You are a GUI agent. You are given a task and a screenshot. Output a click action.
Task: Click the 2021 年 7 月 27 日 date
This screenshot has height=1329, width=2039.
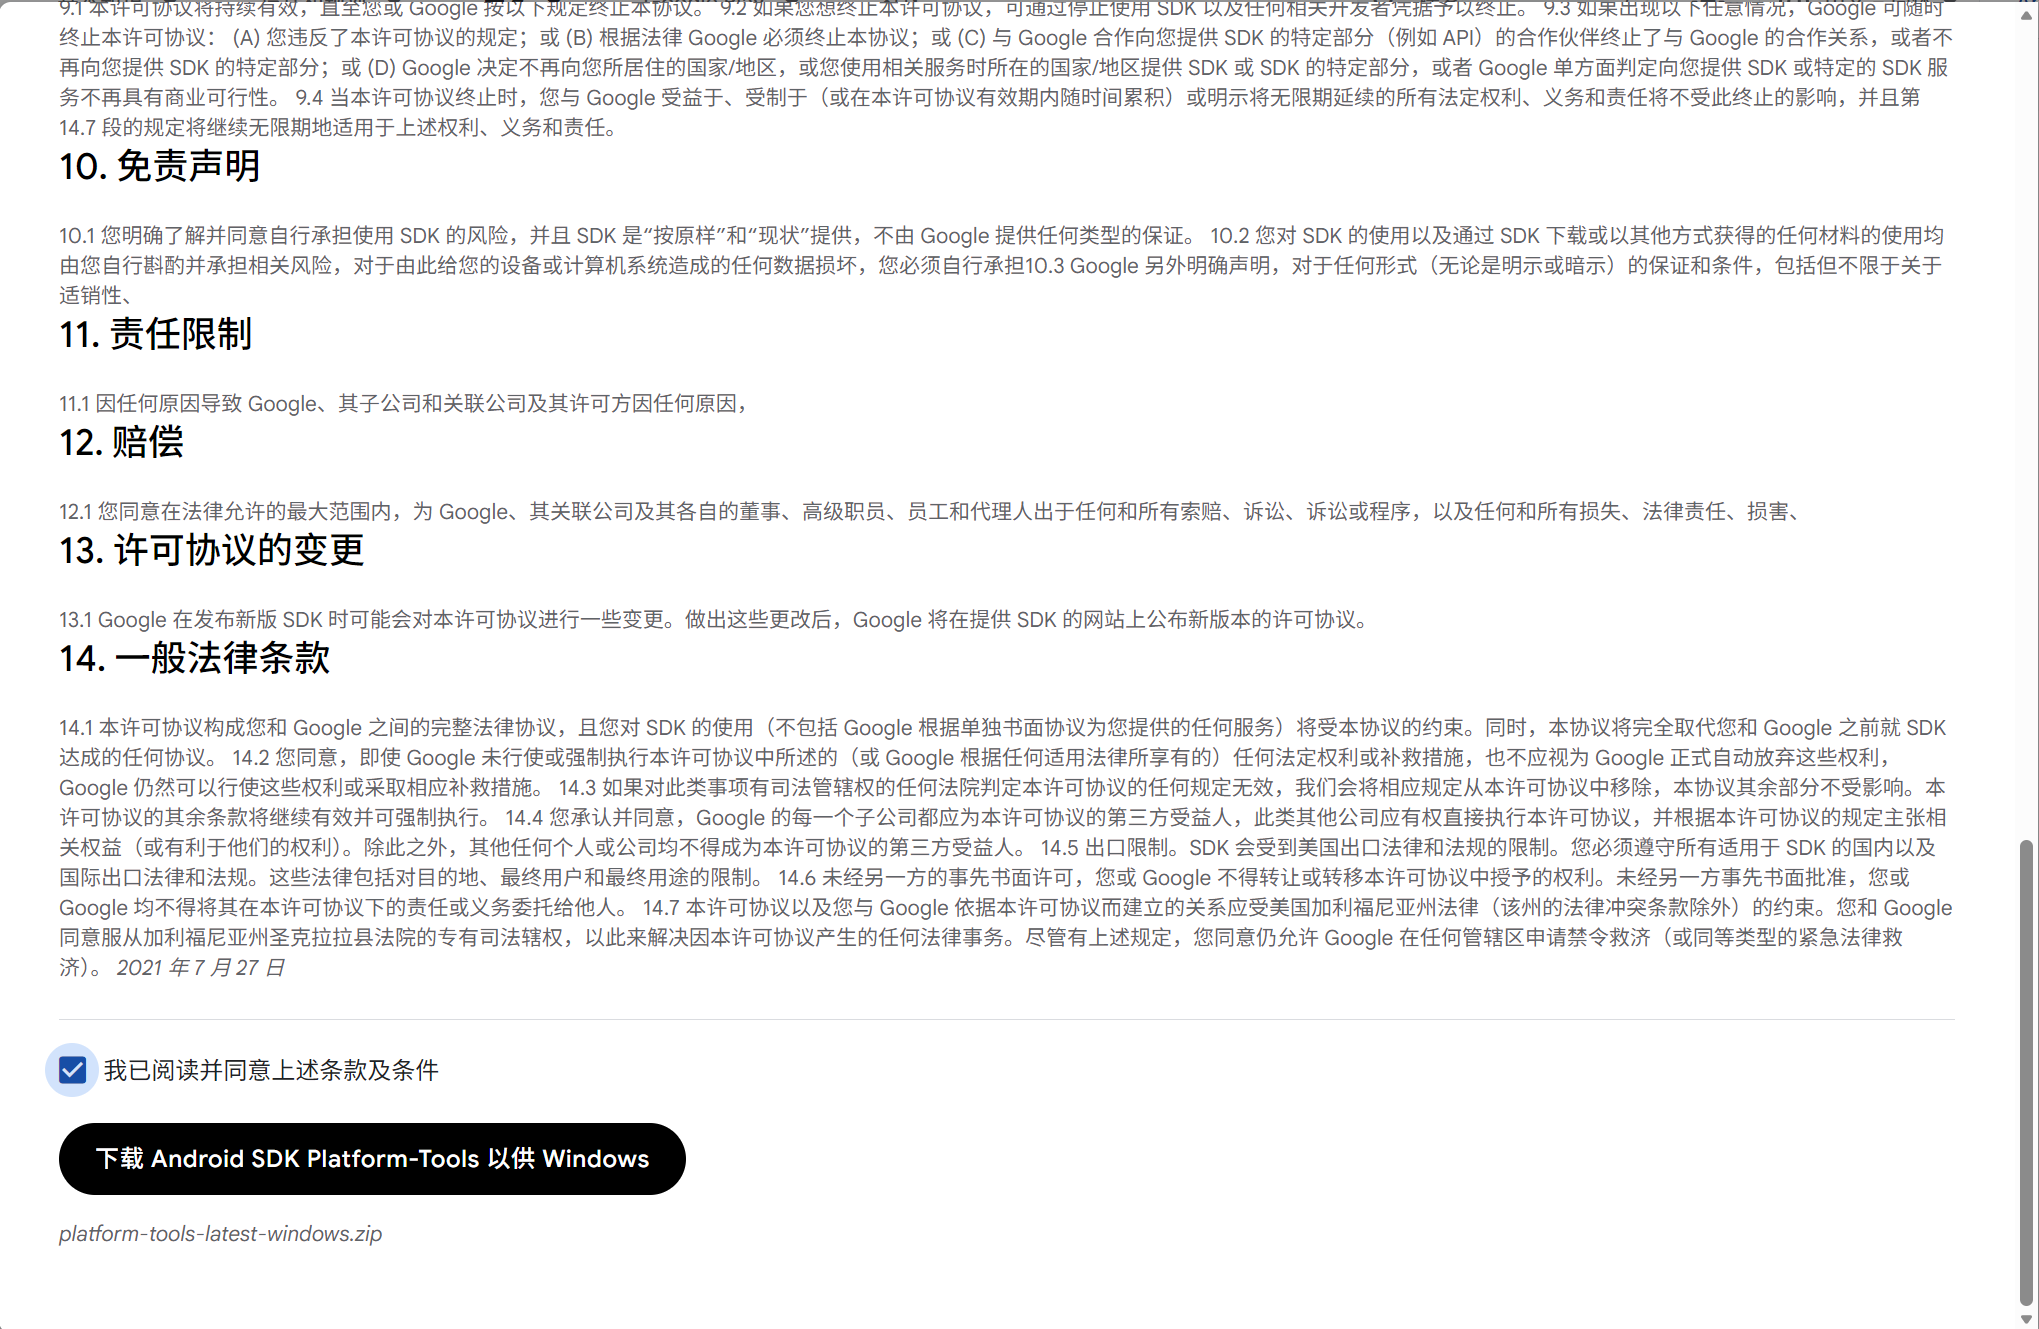200,967
